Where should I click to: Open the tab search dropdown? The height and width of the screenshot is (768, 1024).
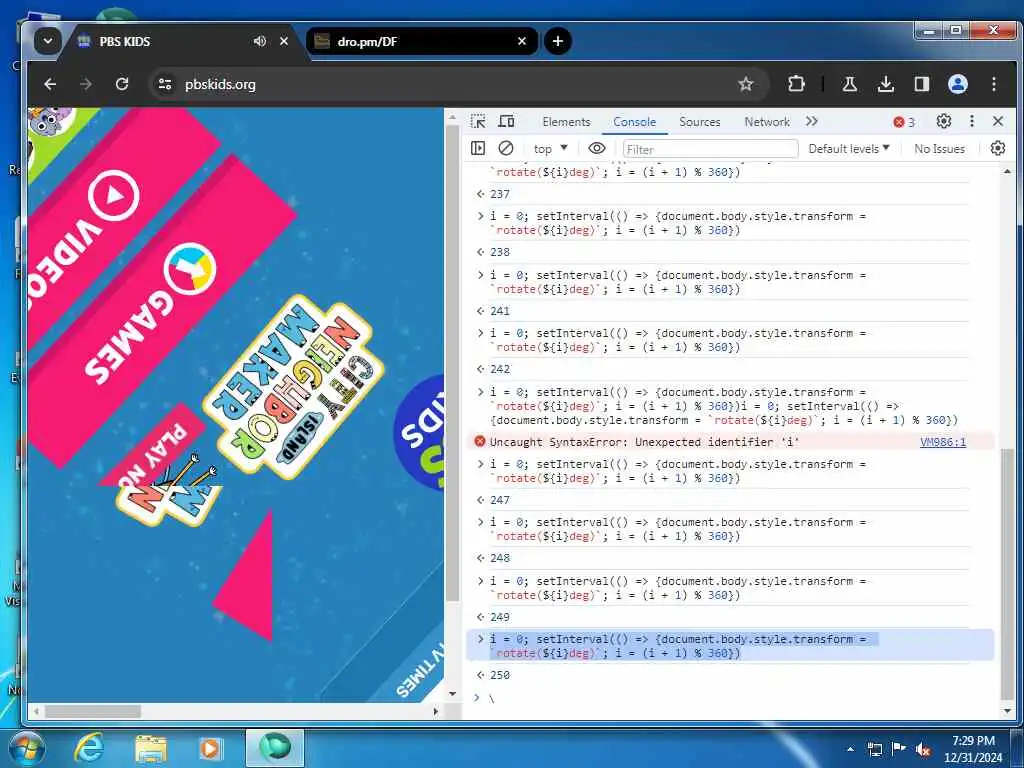[48, 41]
